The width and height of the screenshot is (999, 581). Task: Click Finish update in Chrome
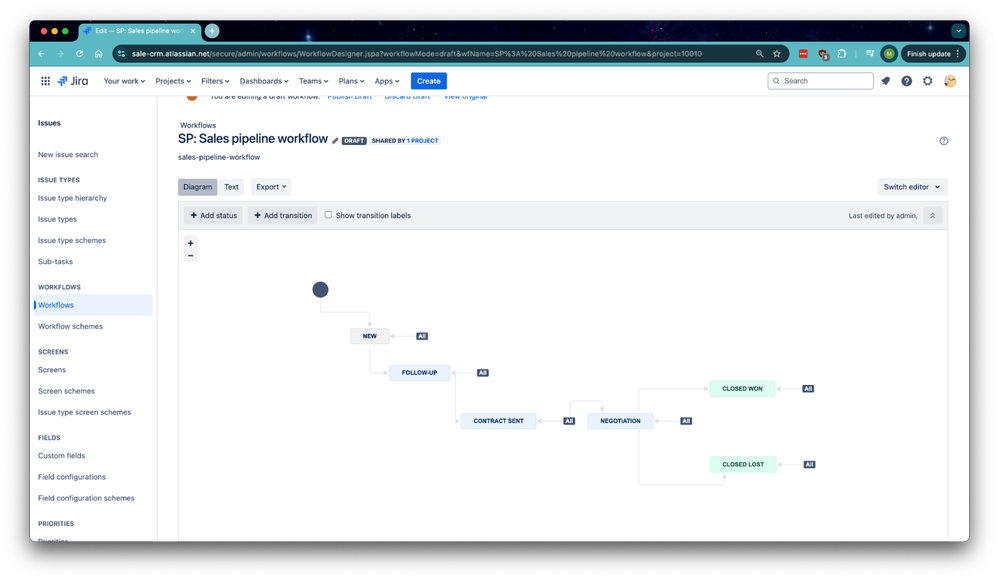pyautogui.click(x=933, y=54)
